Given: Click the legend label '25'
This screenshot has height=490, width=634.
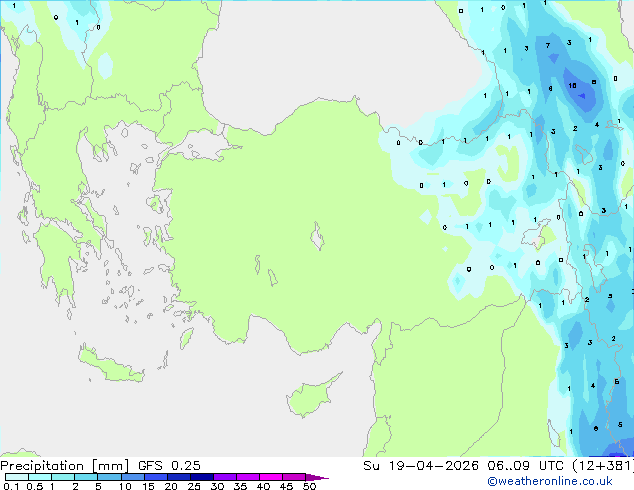Looking at the screenshot, I should (194, 486).
